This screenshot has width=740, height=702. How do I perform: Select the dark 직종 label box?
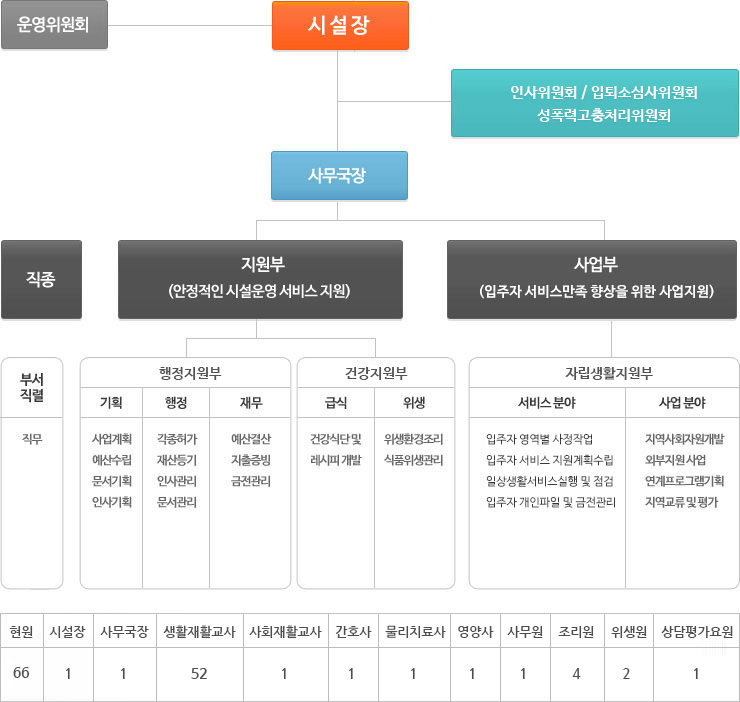click(41, 279)
